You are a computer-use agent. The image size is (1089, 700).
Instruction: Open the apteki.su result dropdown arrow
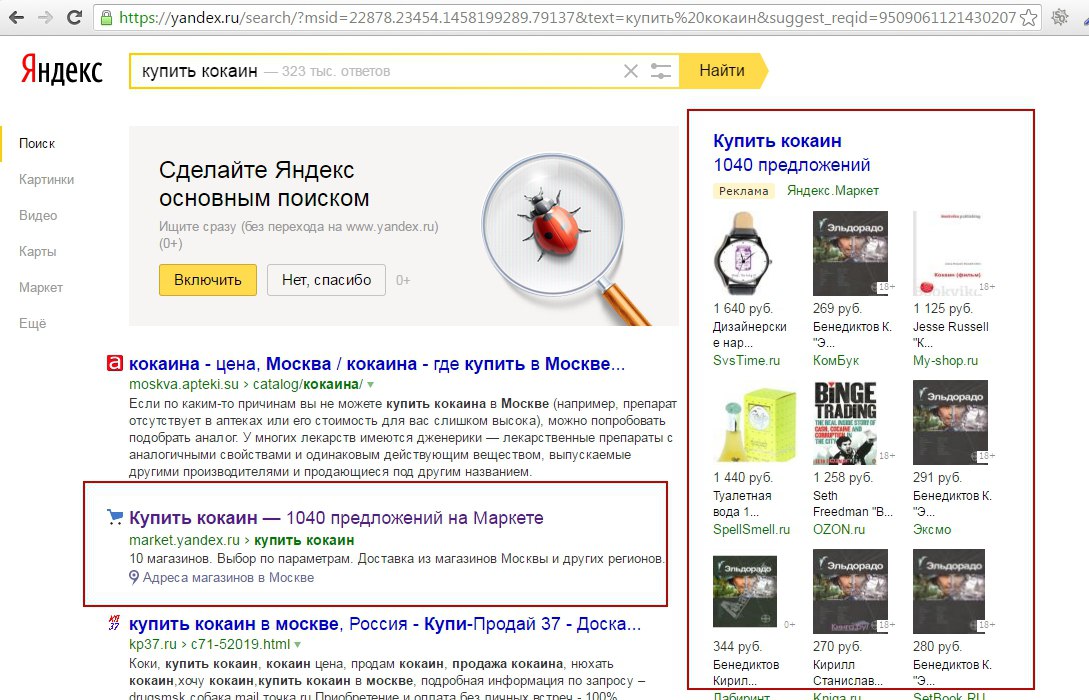point(370,385)
